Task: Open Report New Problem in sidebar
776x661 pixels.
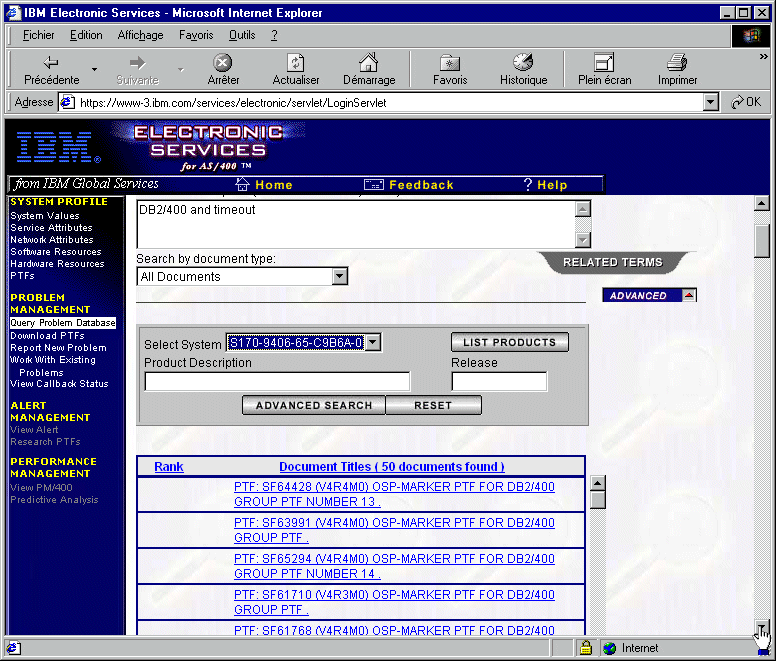Action: (x=58, y=348)
